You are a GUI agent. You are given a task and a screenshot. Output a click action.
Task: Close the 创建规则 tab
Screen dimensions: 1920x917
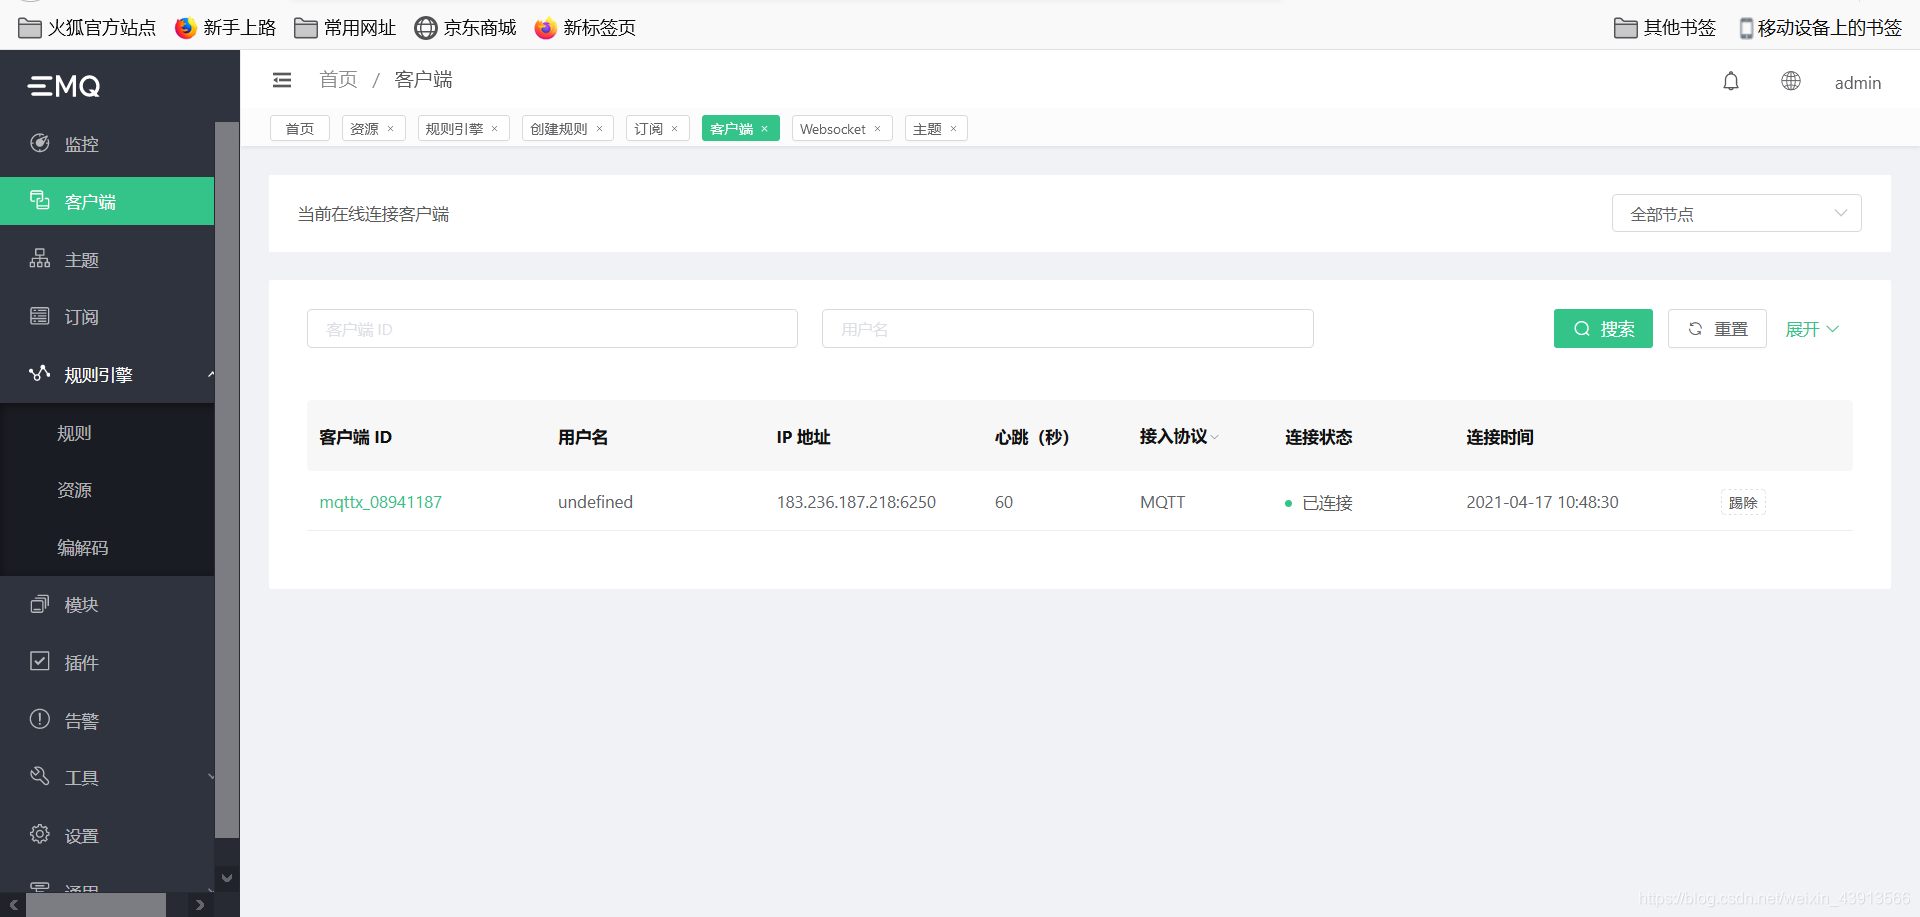click(600, 128)
